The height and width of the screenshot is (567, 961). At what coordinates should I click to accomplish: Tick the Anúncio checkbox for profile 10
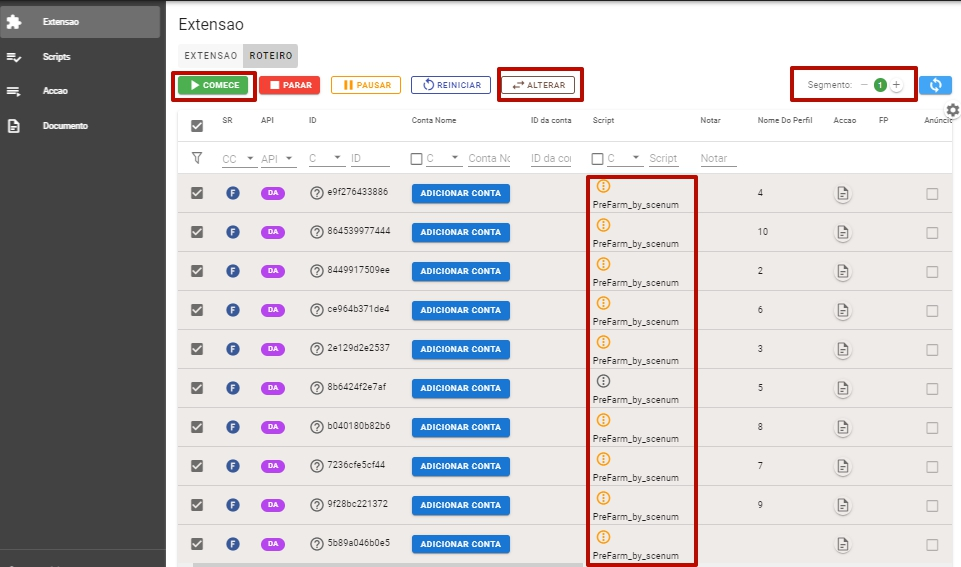coord(932,233)
